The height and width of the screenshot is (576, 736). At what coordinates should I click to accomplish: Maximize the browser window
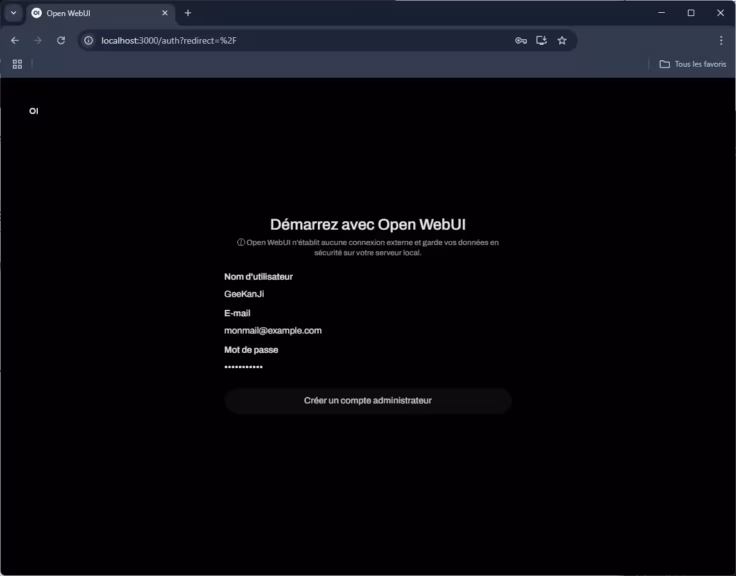point(691,13)
